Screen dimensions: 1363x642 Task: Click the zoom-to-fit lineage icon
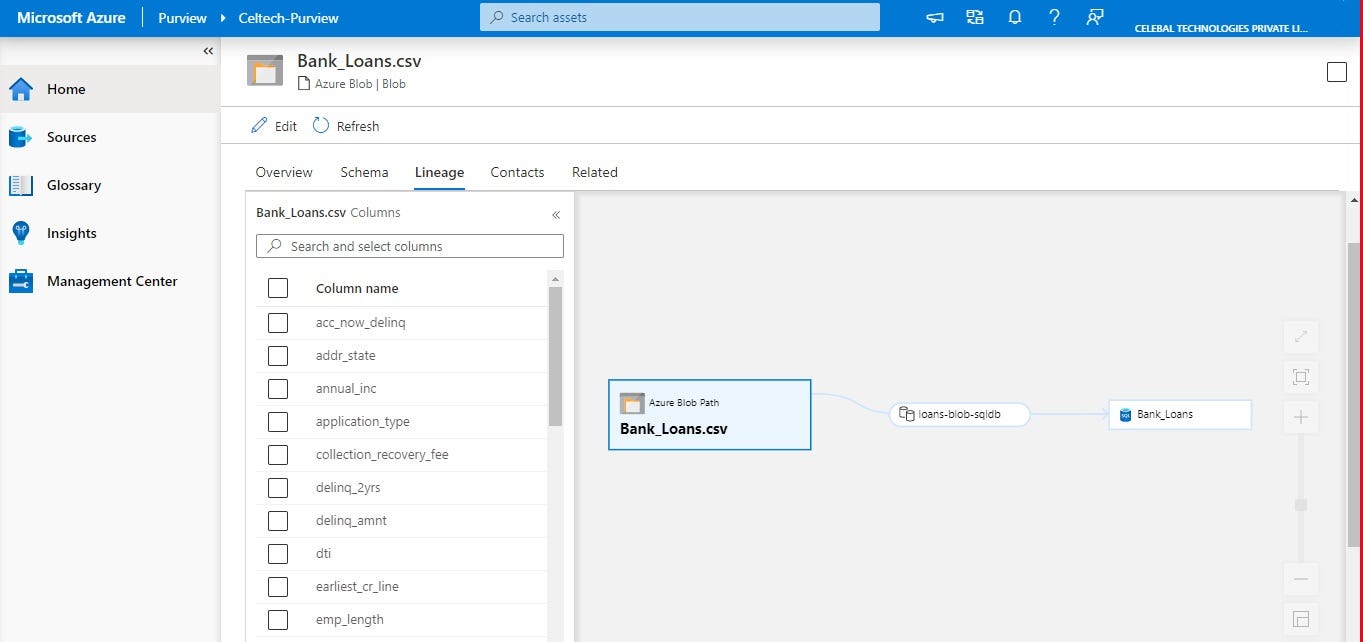pyautogui.click(x=1301, y=377)
